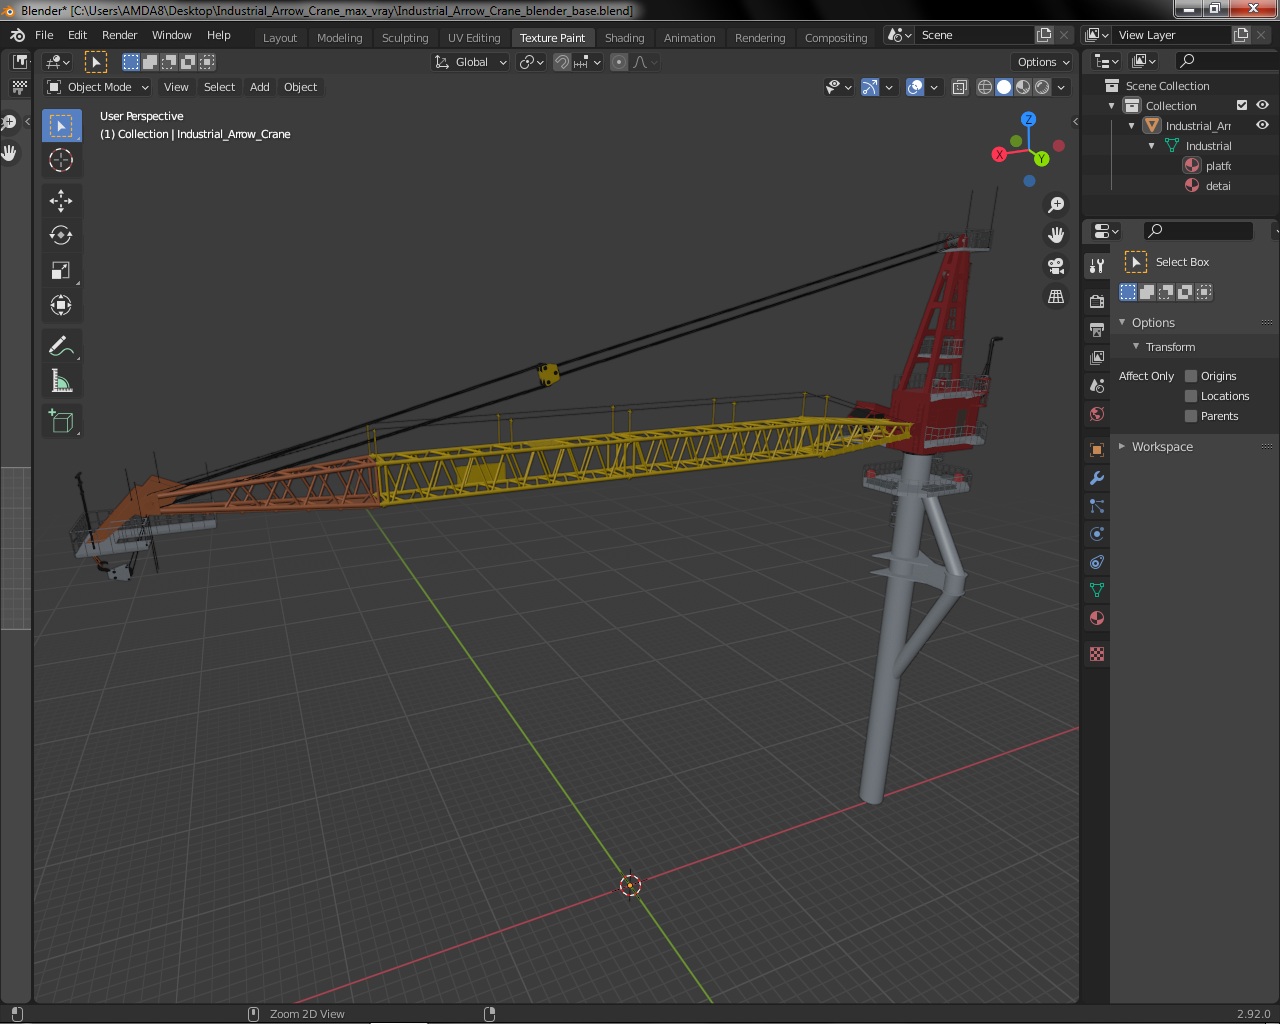Enable the Locations checkbox

[1191, 396]
